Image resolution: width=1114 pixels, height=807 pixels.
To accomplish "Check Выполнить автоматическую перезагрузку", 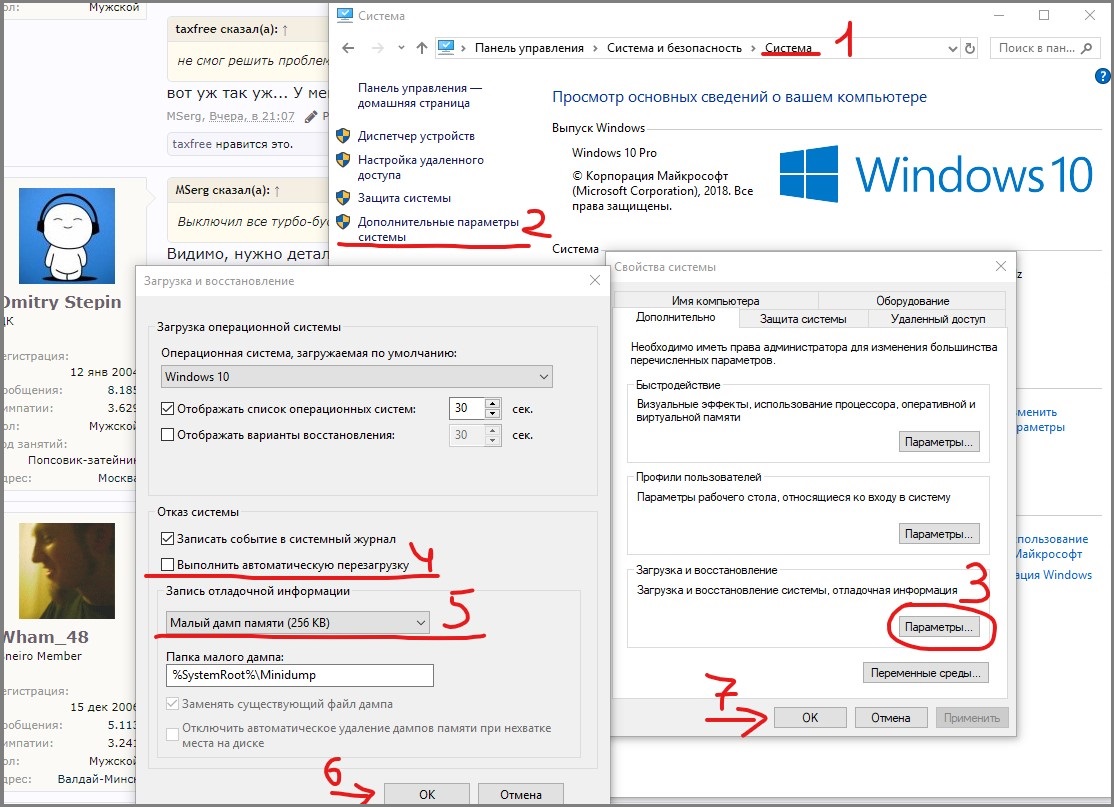I will [168, 565].
